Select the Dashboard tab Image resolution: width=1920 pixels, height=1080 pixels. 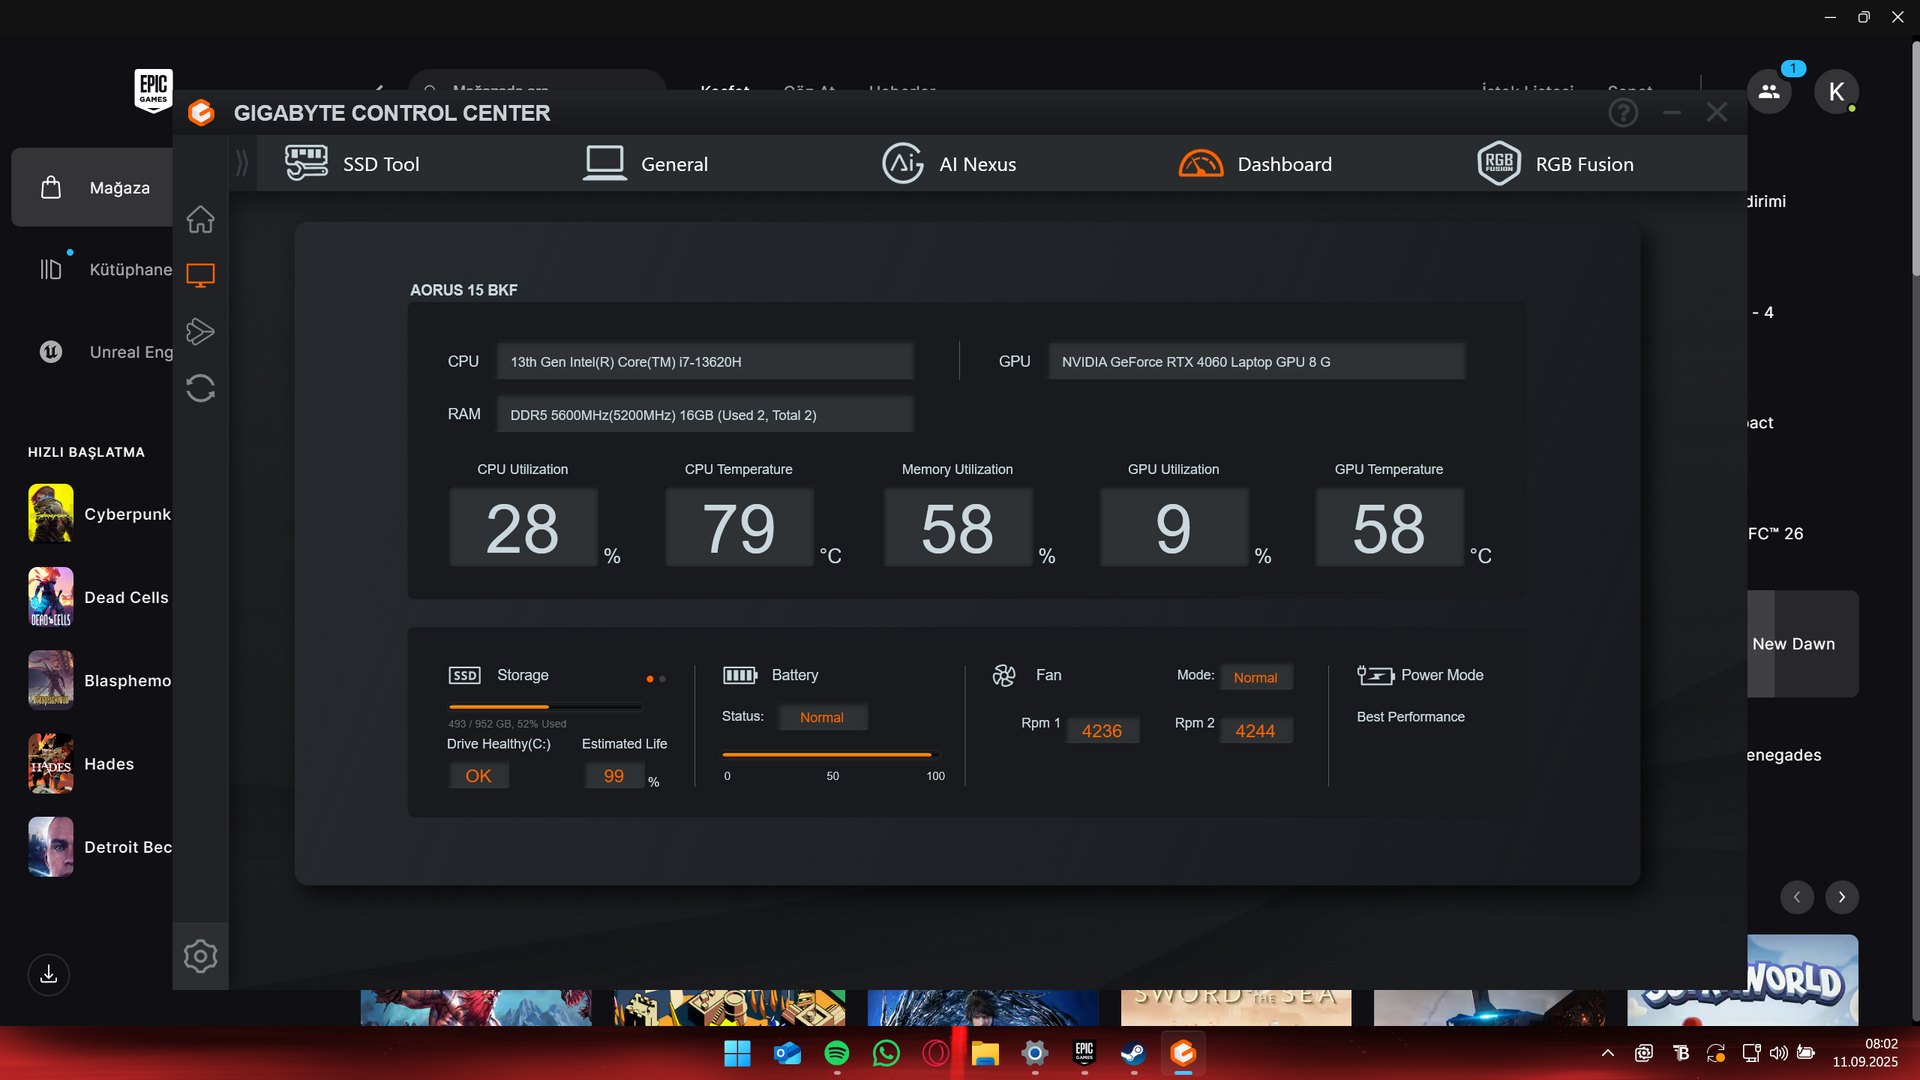point(1255,163)
